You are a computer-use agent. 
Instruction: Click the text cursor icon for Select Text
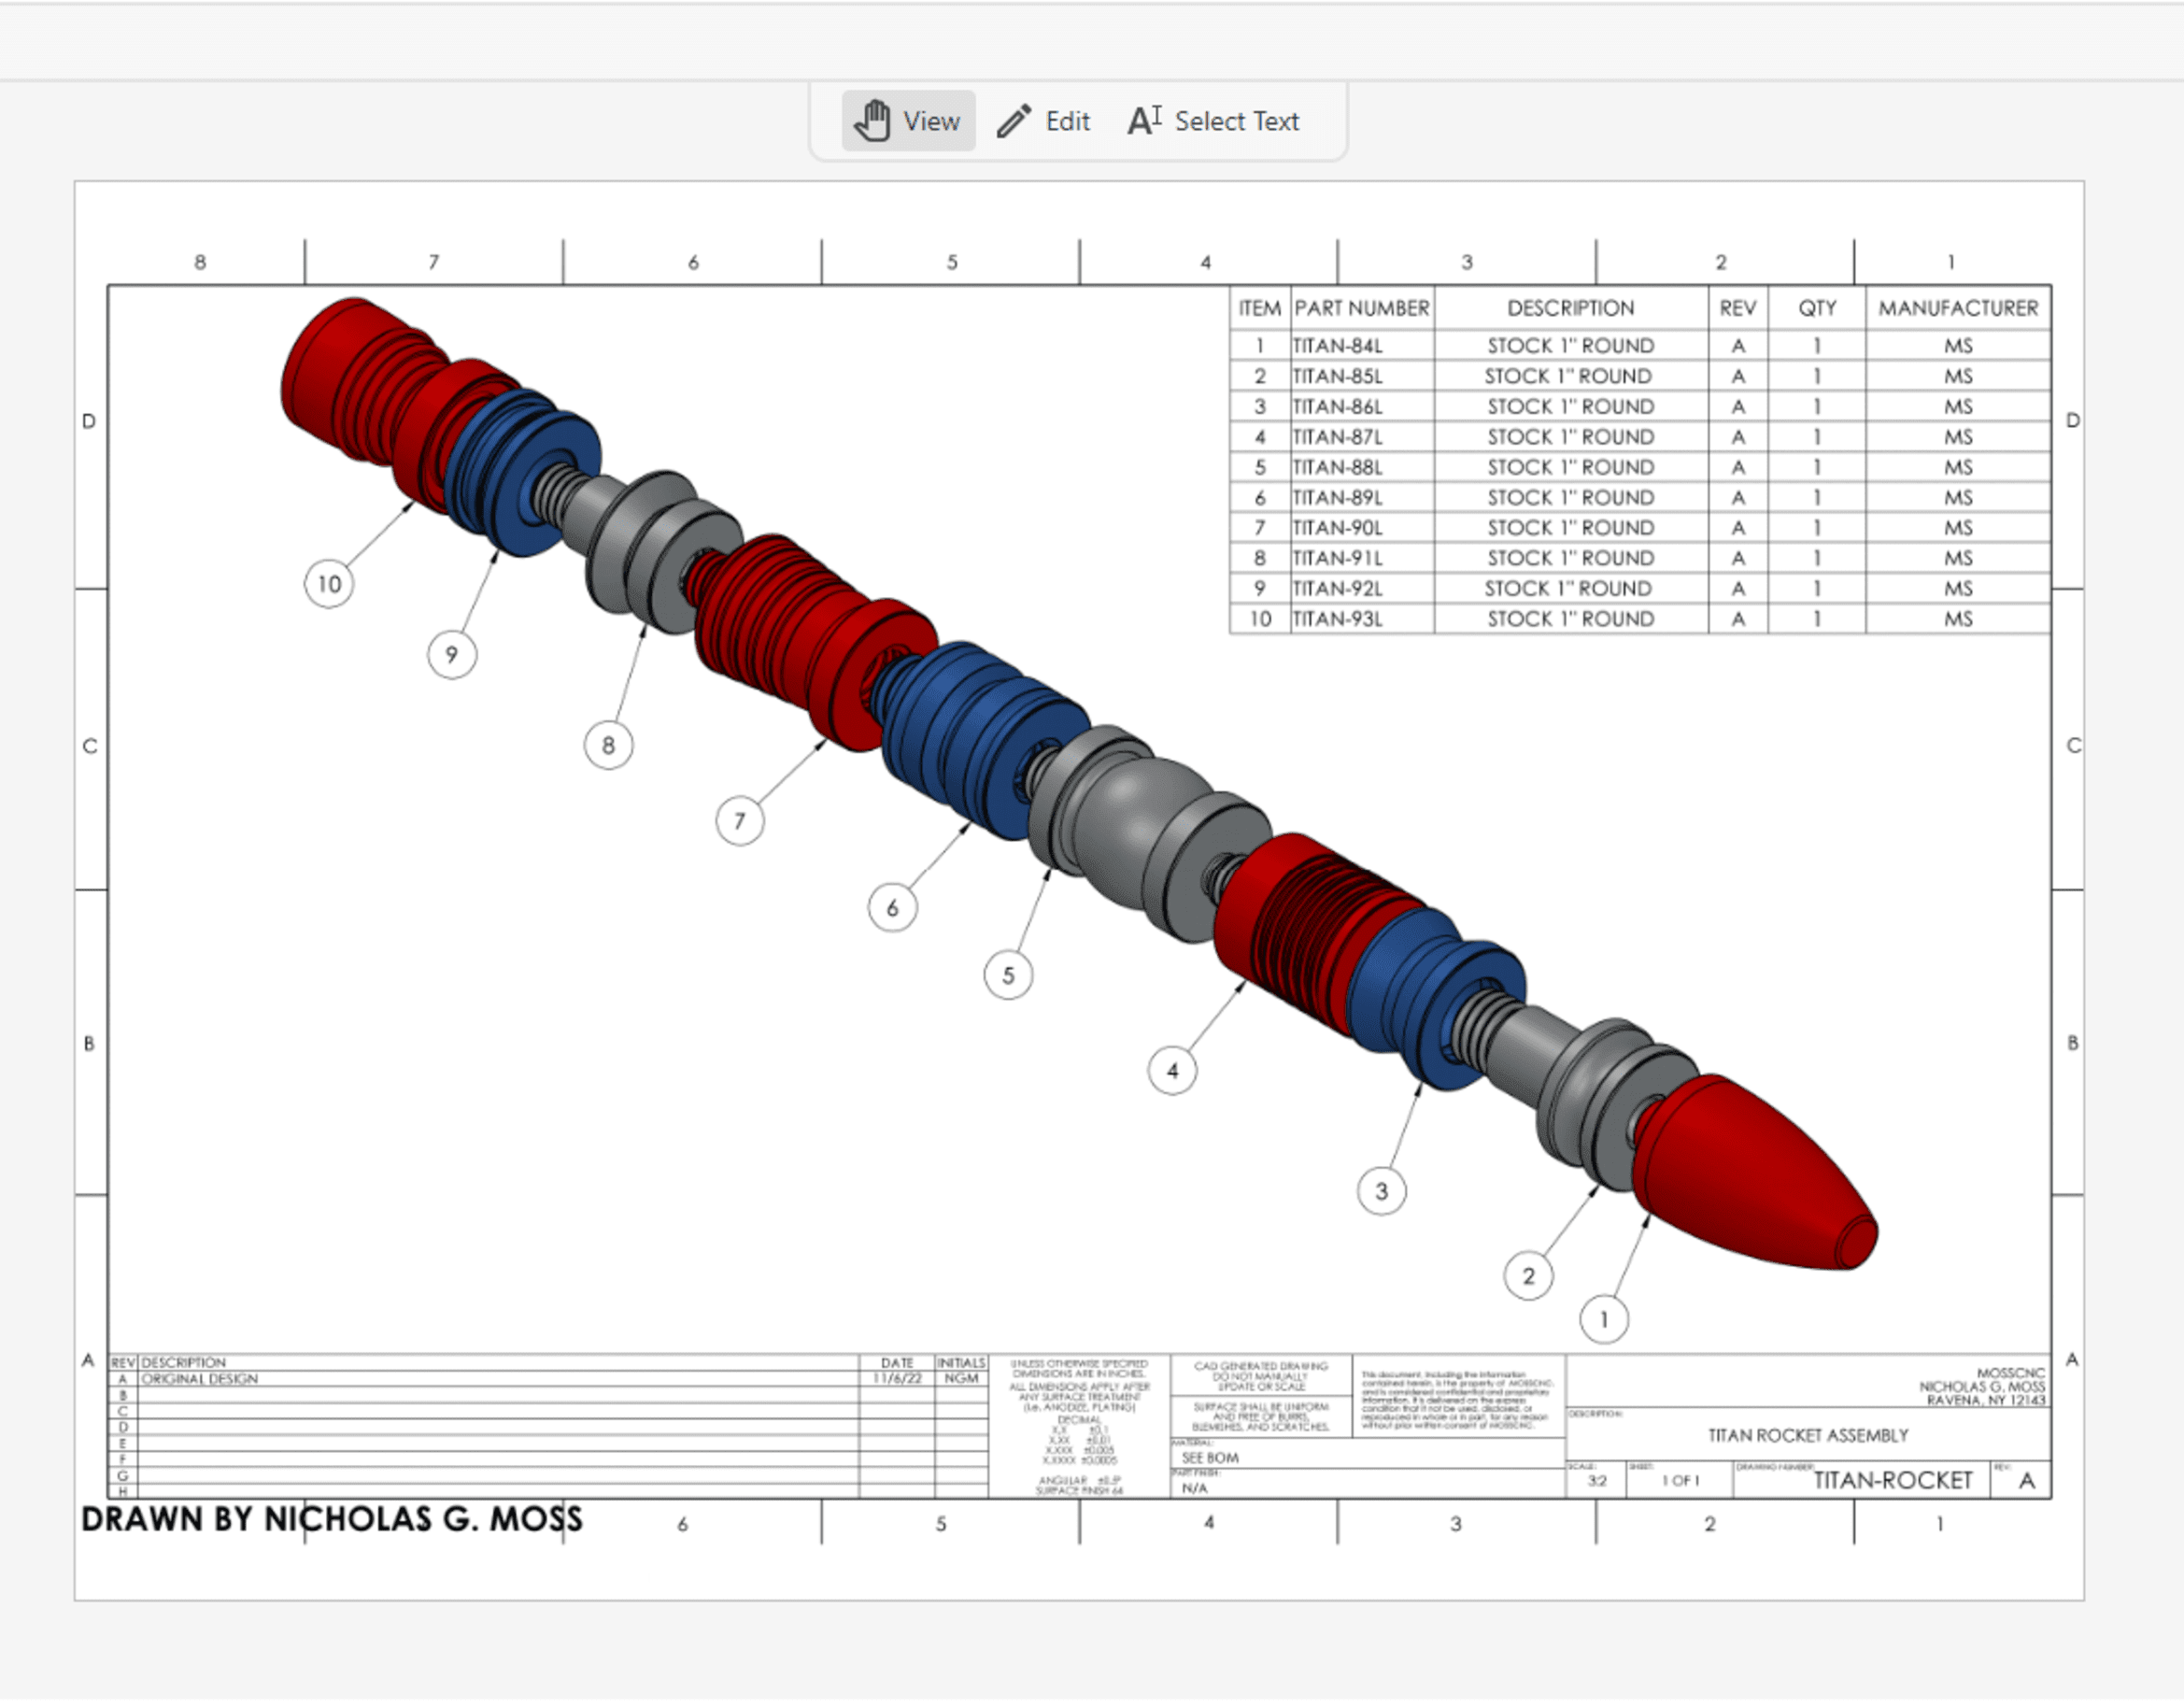(1144, 121)
